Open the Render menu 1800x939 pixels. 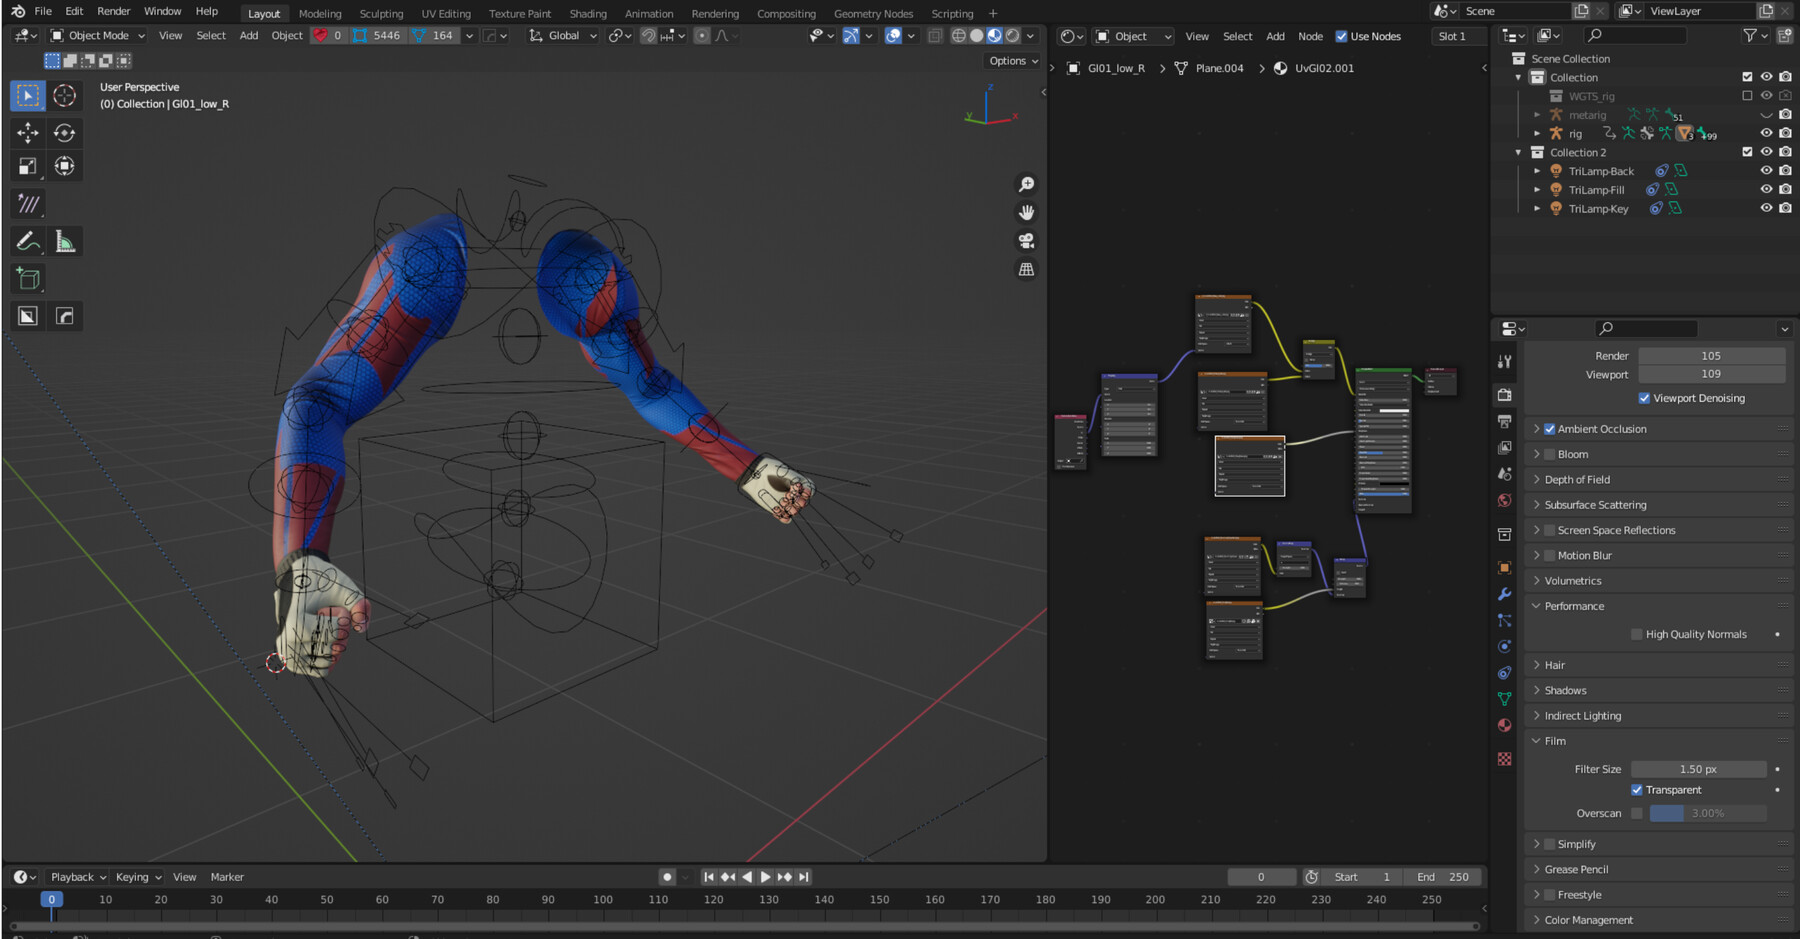pyautogui.click(x=113, y=11)
